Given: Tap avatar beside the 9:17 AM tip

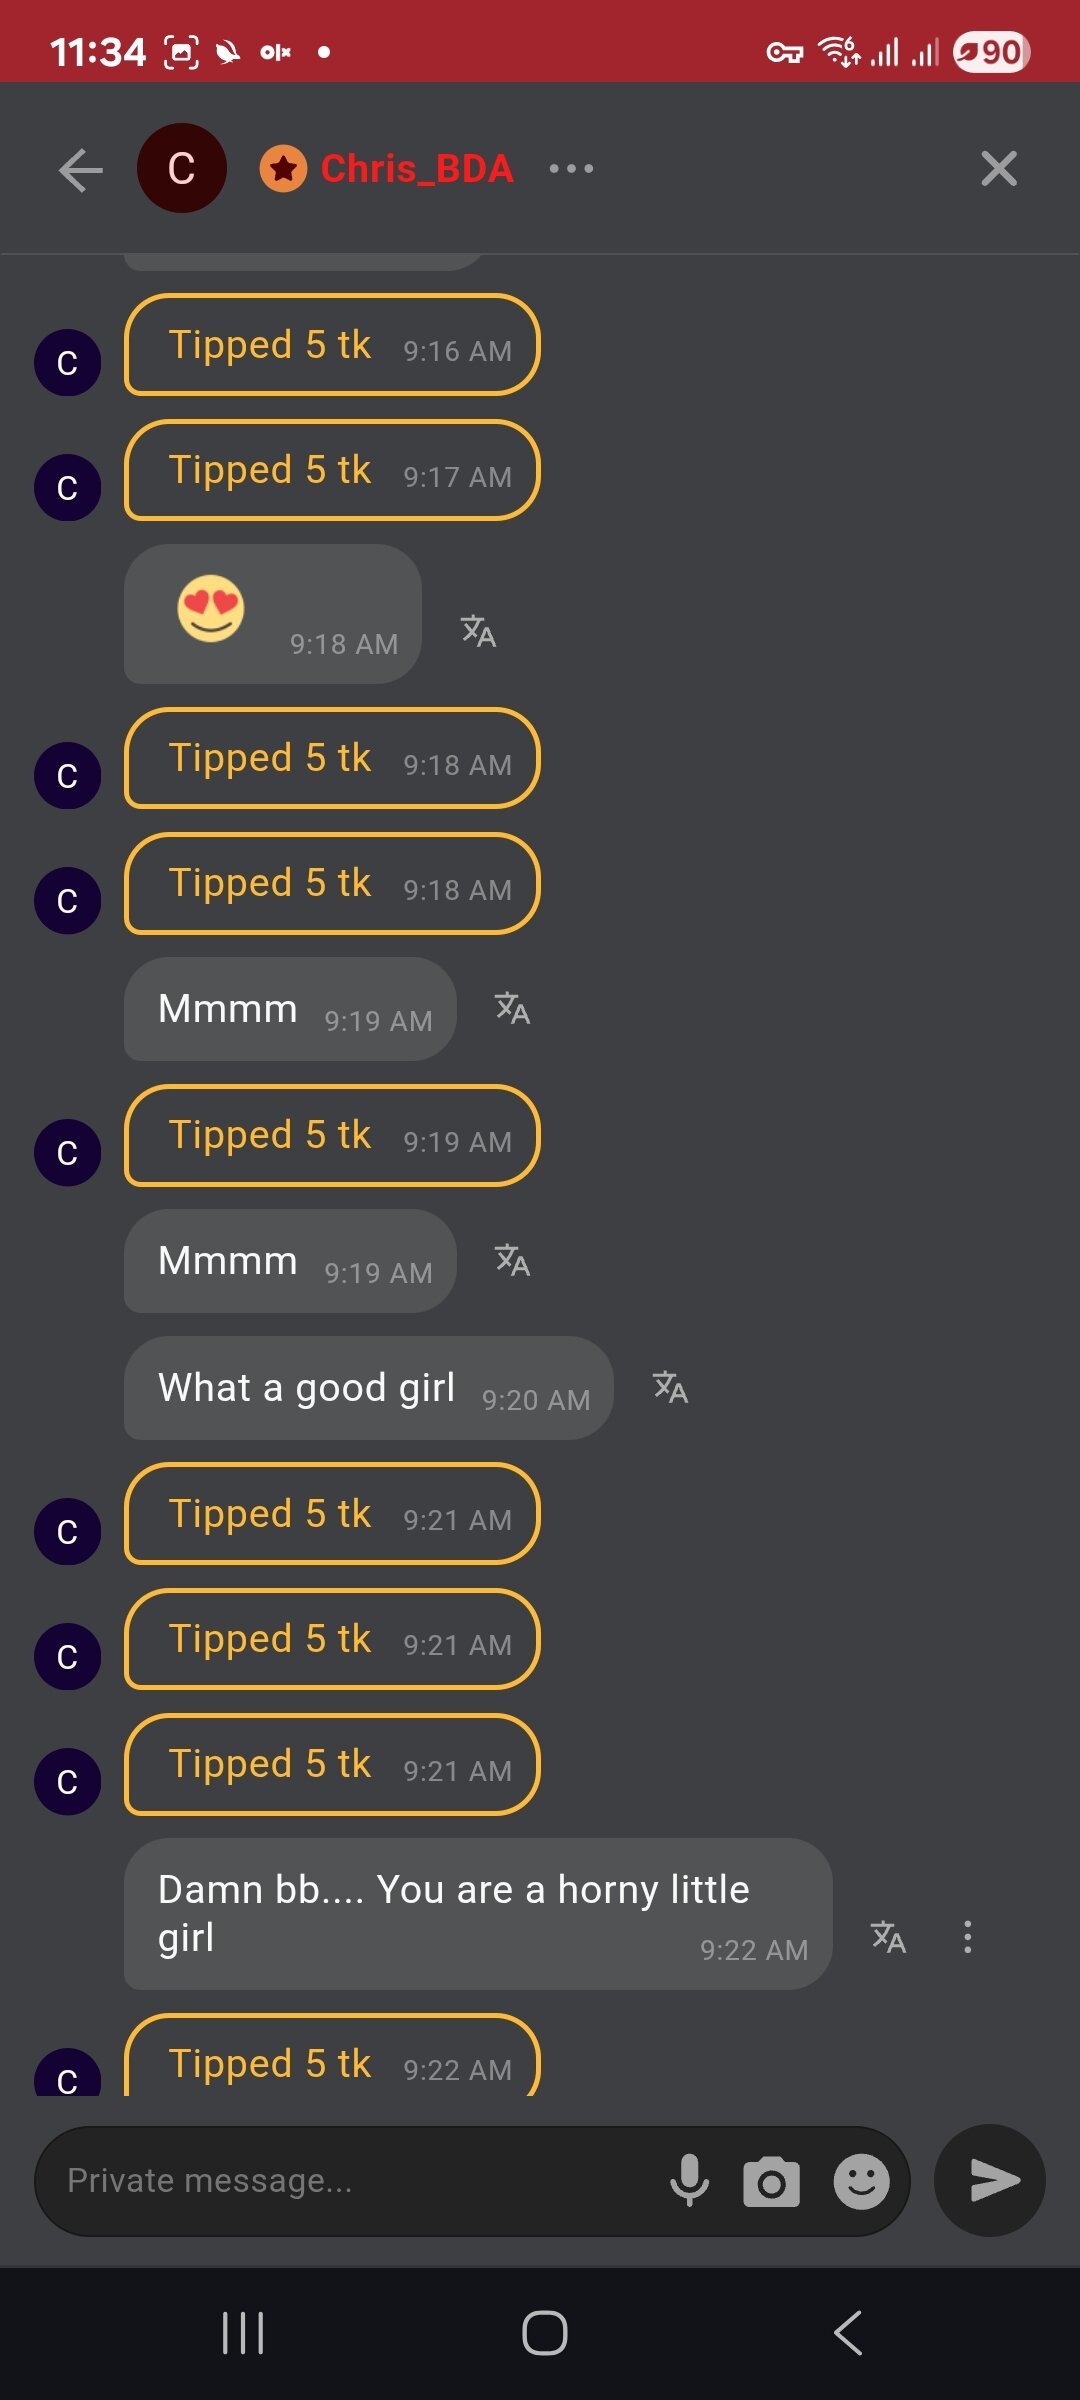Looking at the screenshot, I should point(67,488).
